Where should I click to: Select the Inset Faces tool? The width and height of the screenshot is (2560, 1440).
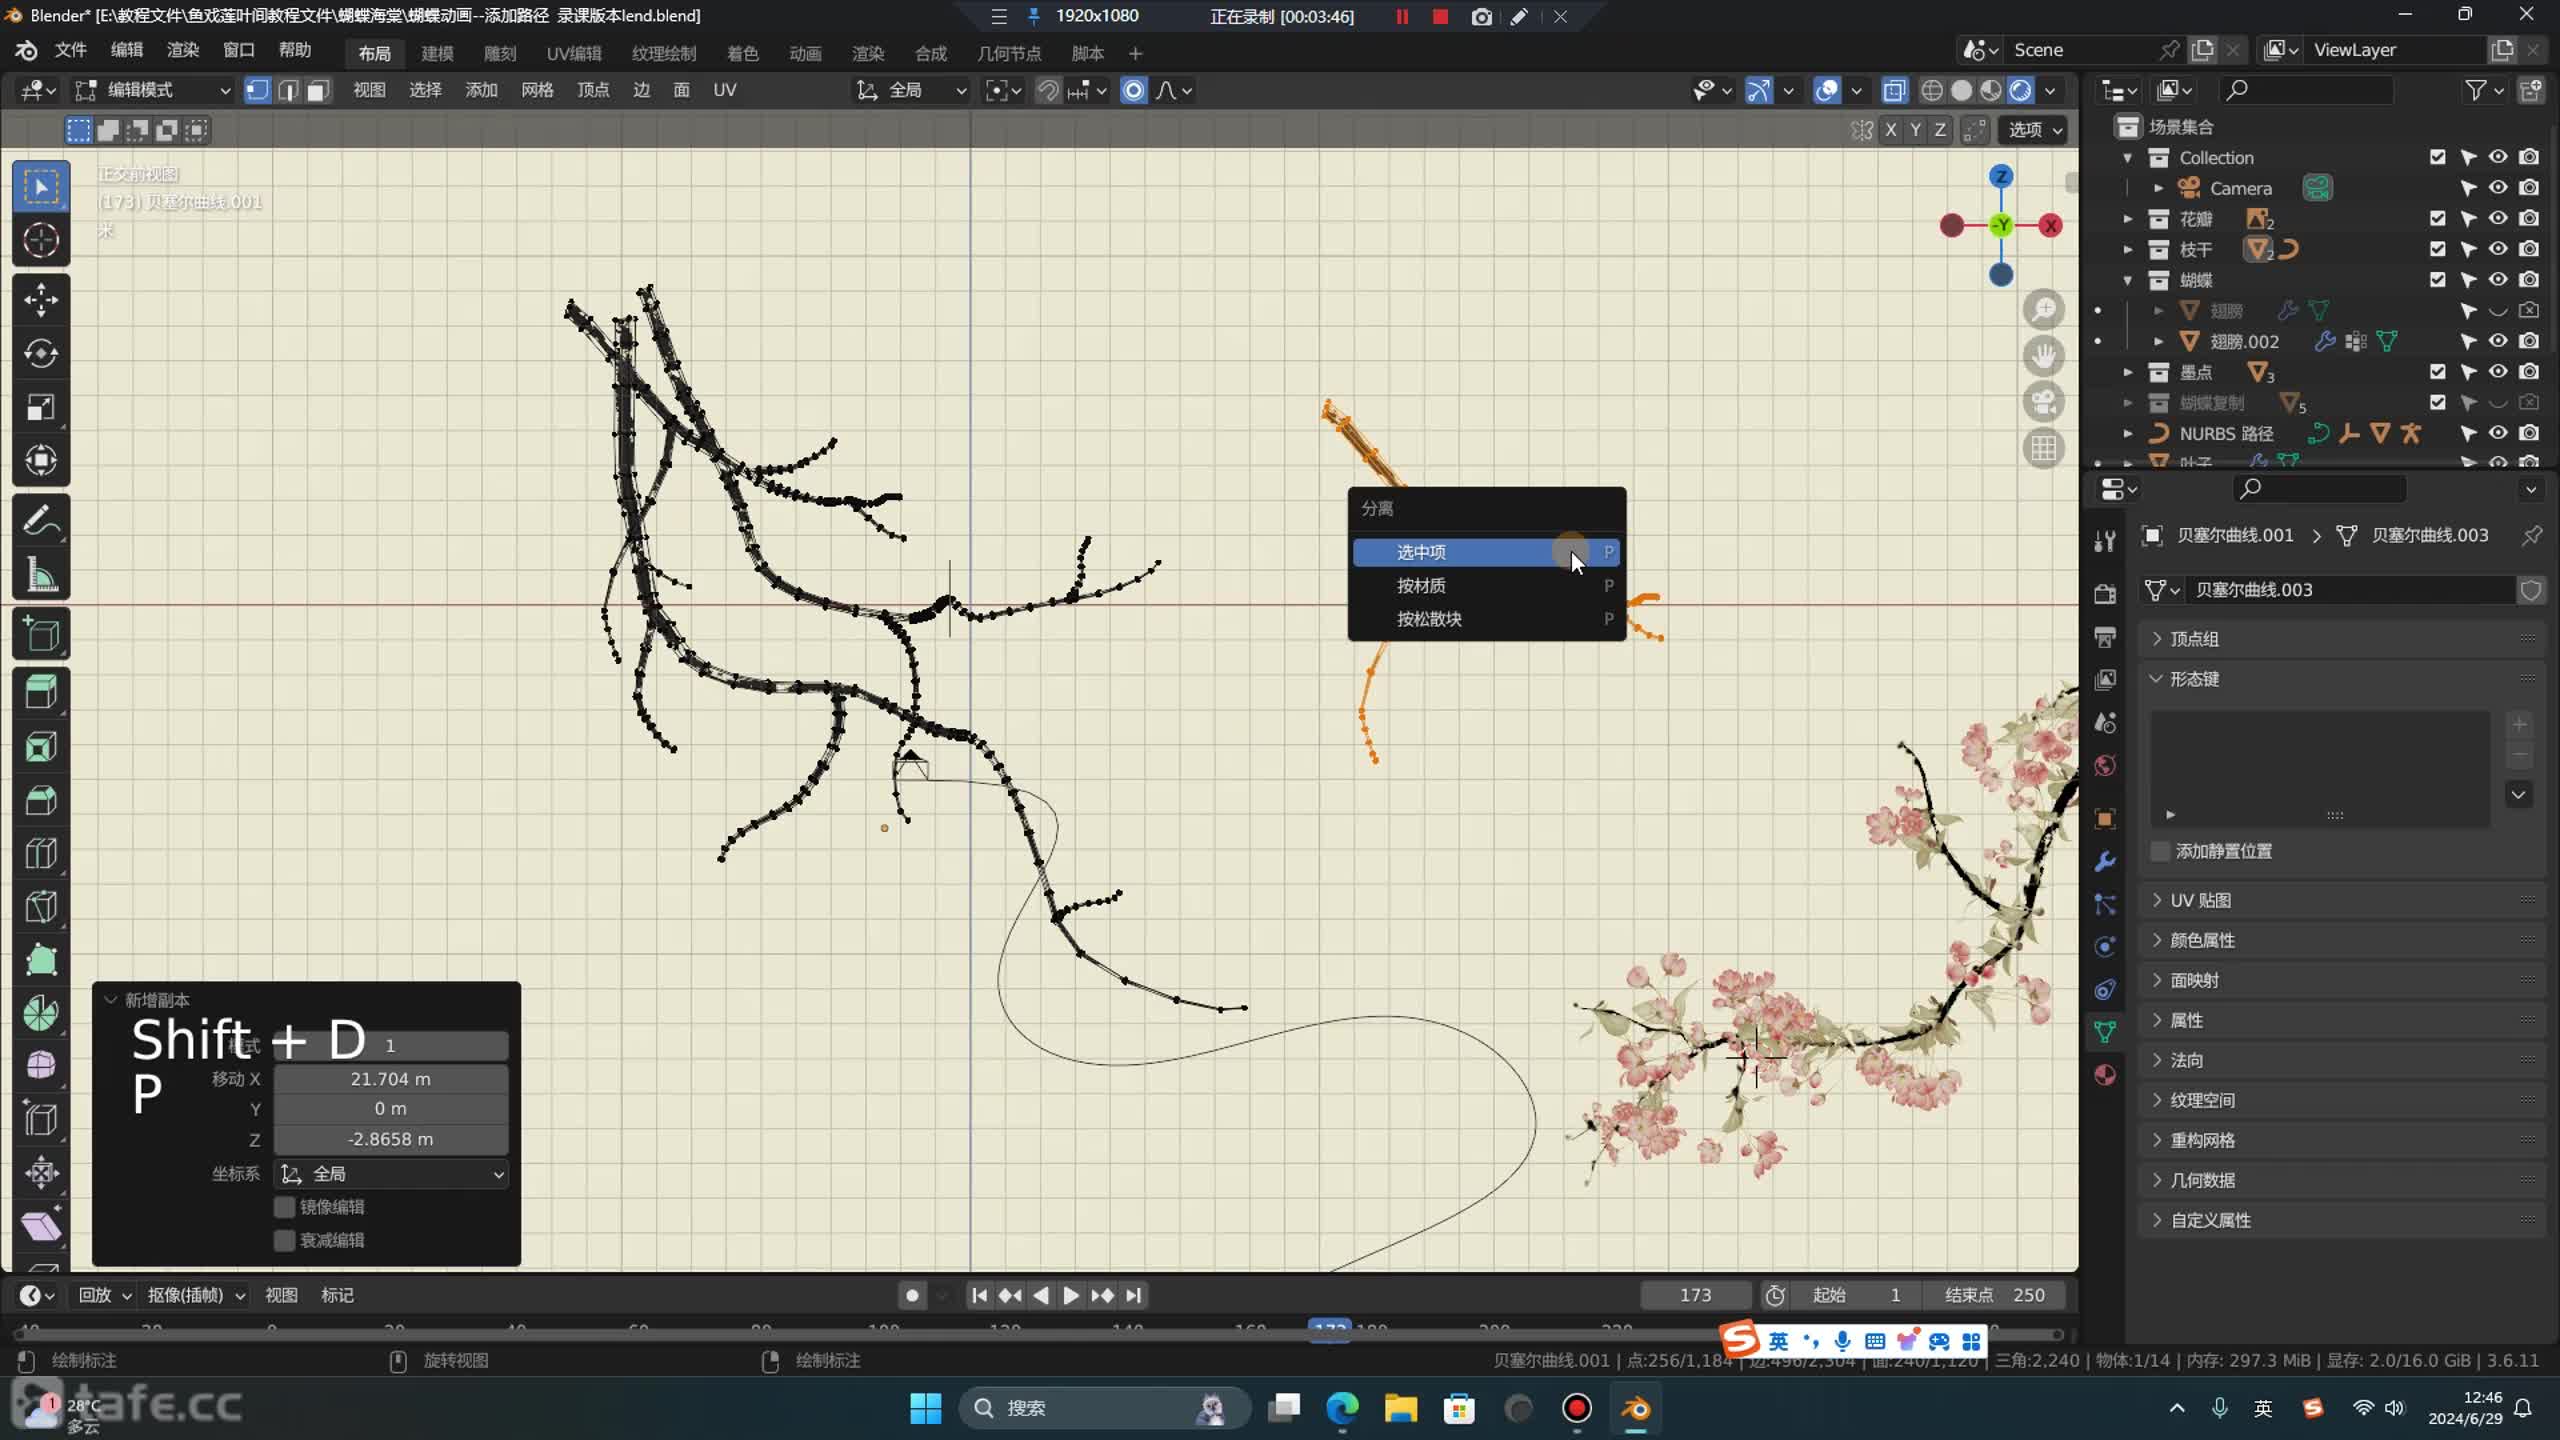(41, 746)
